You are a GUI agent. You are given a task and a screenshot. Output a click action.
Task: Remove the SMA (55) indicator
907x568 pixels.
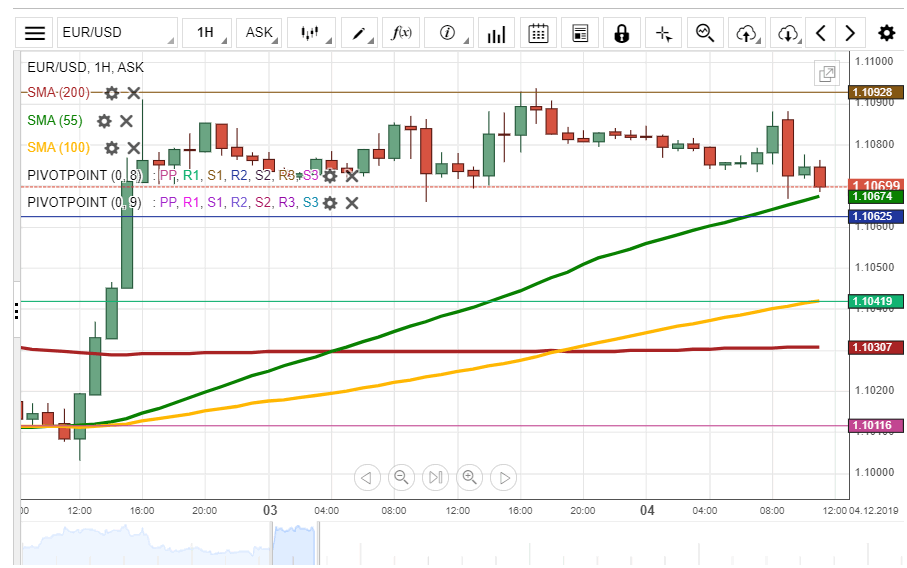coord(127,121)
